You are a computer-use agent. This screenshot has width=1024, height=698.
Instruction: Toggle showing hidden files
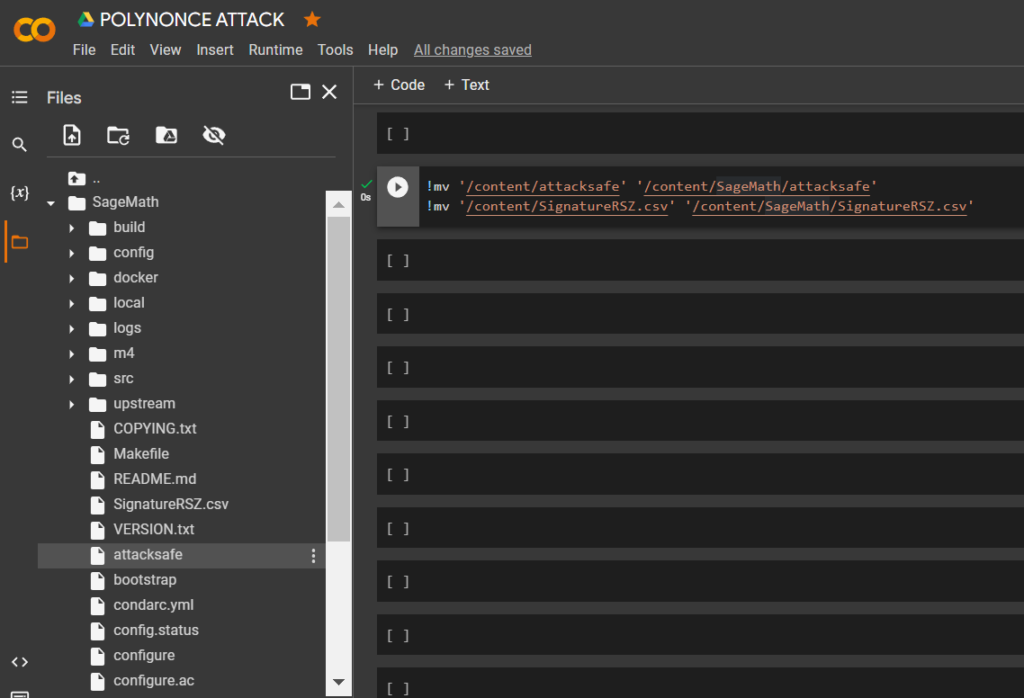(x=214, y=135)
